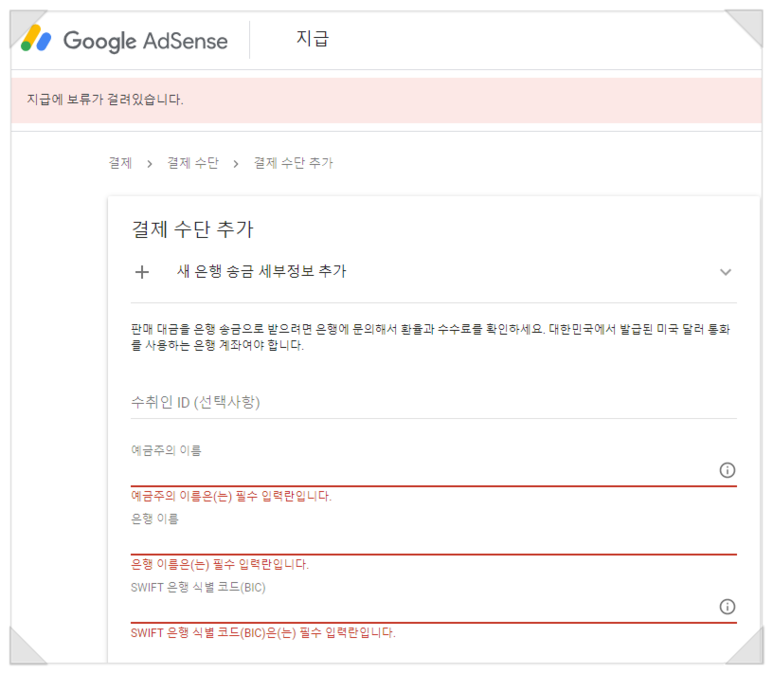Click the 은행 이름 required error message
This screenshot has height=674, width=773.
pos(219,564)
